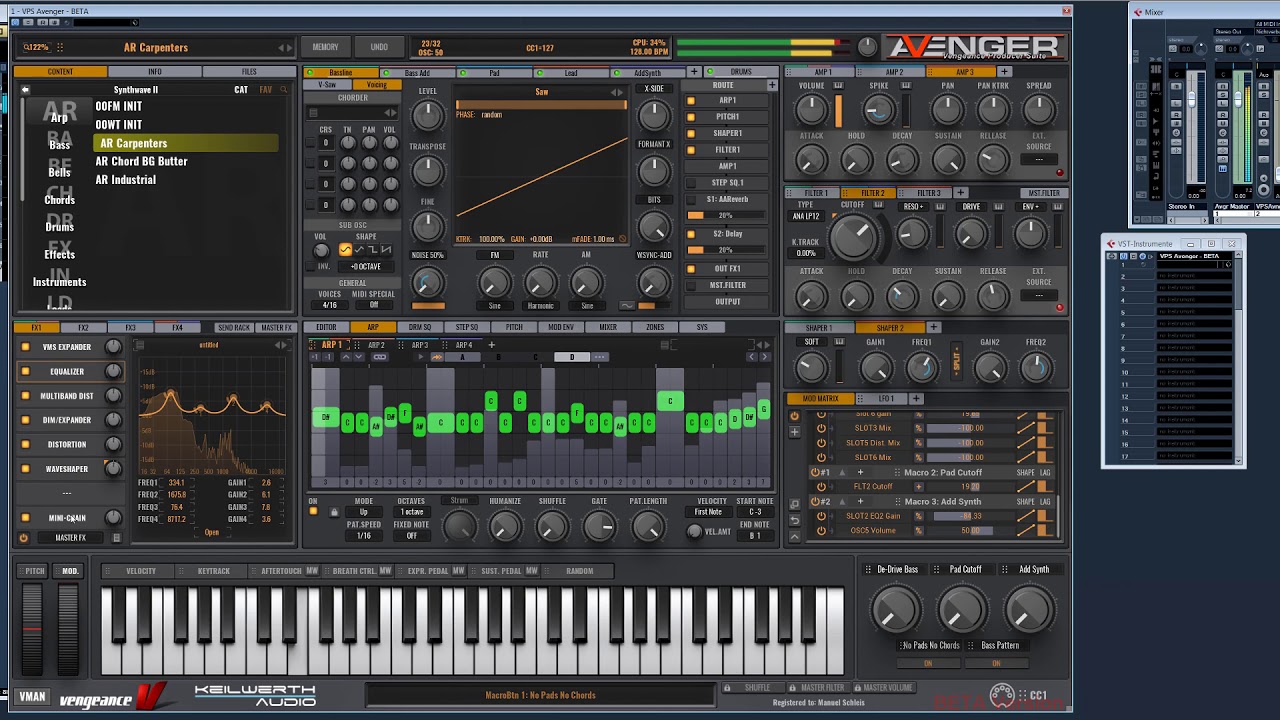Click the VMAN button at bottom left
The height and width of the screenshot is (720, 1280).
[32, 697]
